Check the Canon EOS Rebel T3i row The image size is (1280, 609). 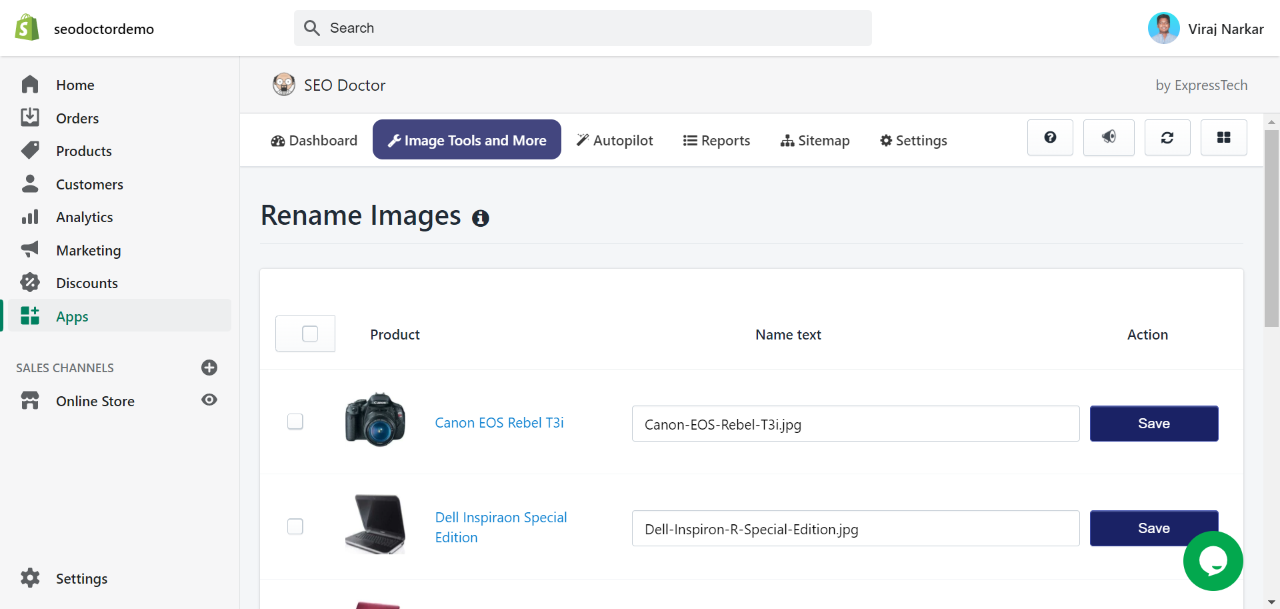(x=295, y=422)
